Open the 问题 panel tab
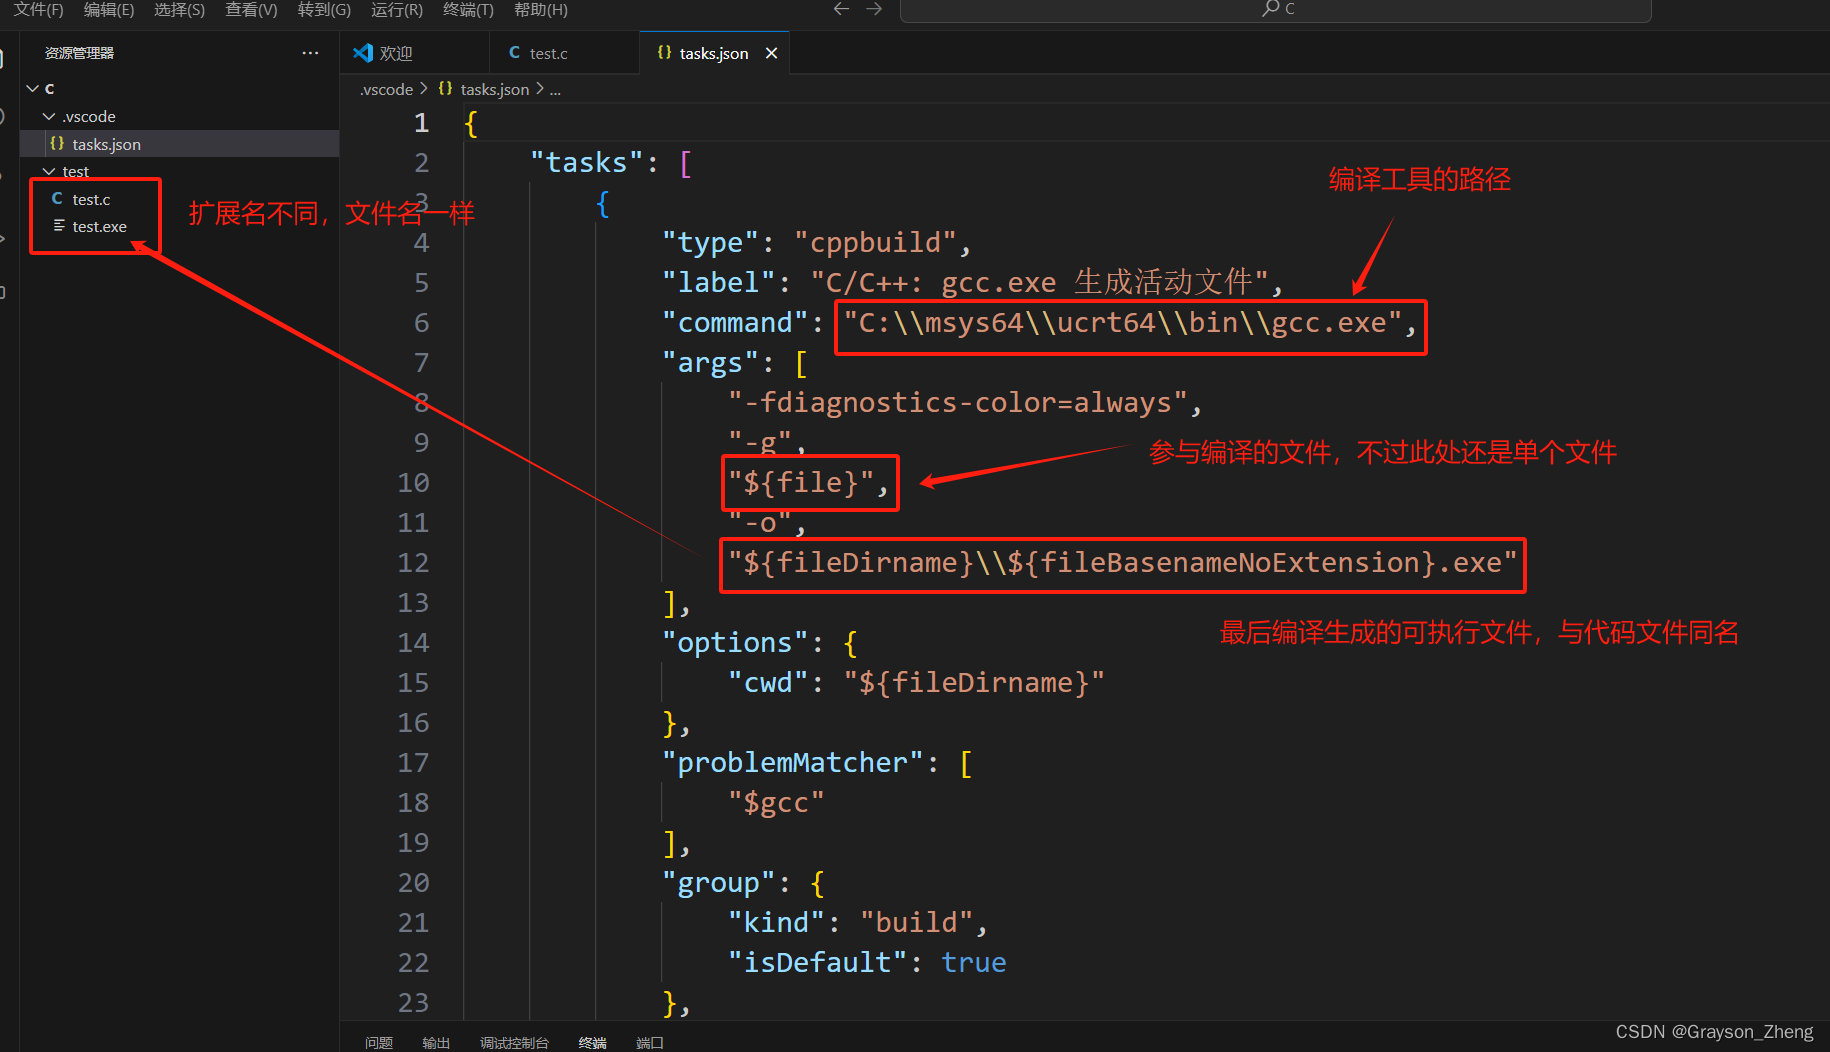The width and height of the screenshot is (1830, 1052). coord(379,1042)
